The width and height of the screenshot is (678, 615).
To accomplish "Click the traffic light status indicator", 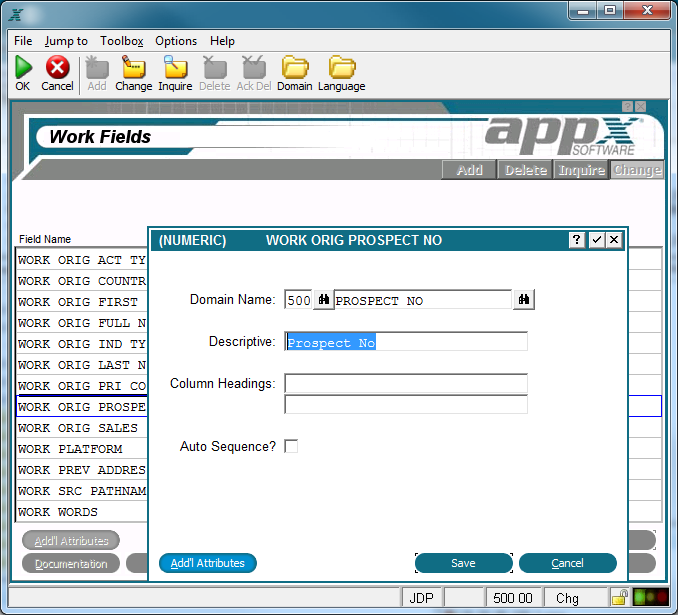I will 650,598.
